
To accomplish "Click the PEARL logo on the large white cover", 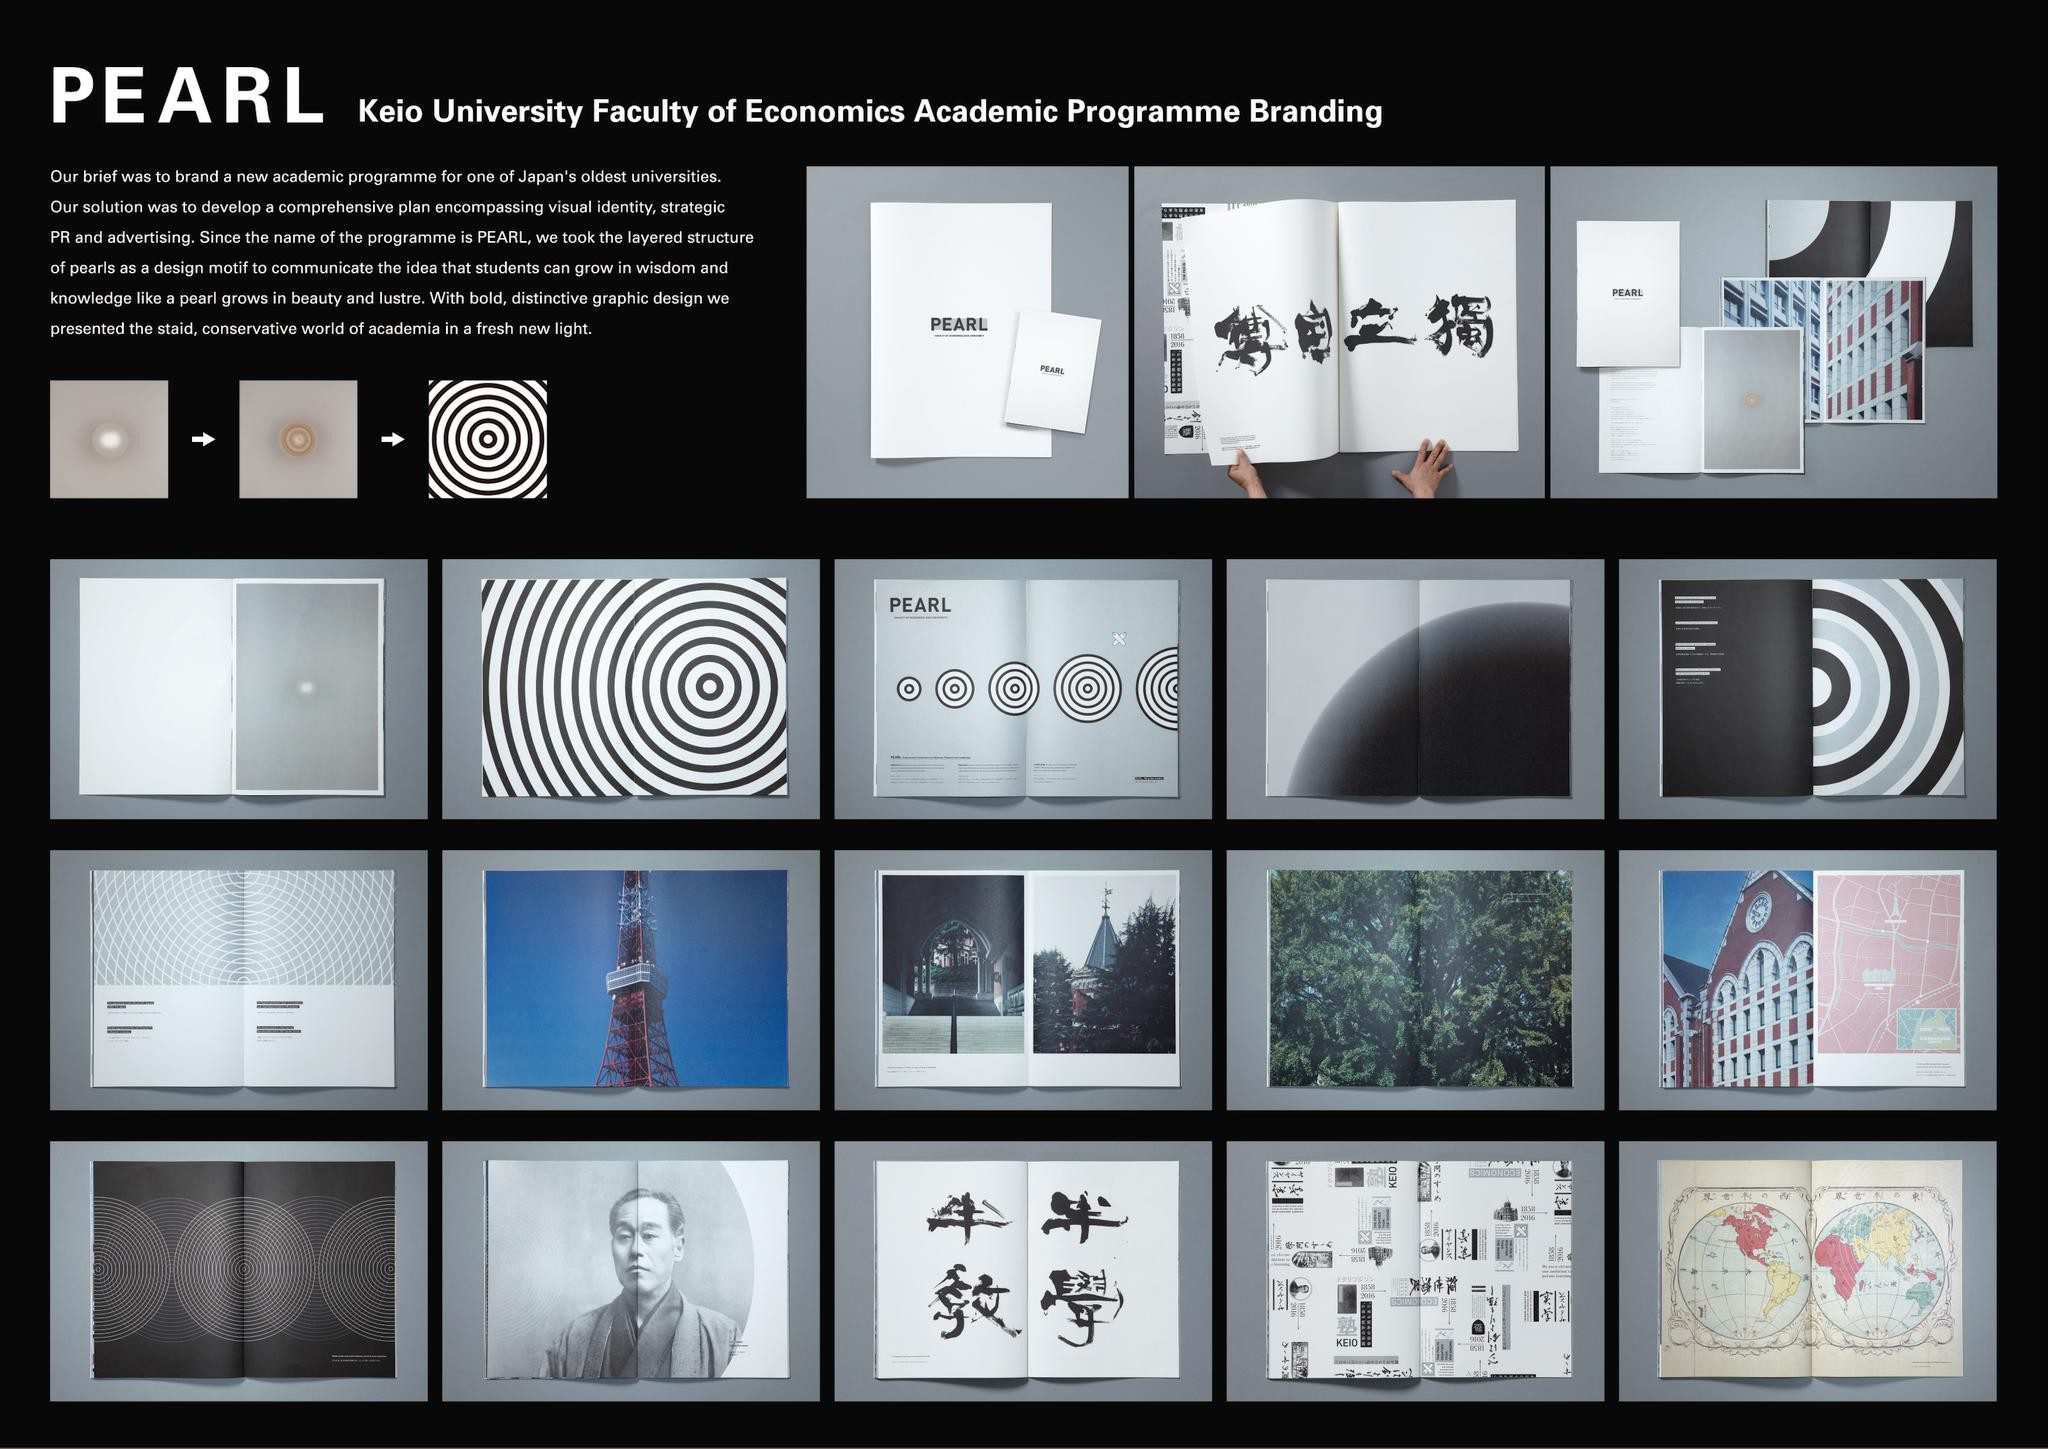I will (x=959, y=325).
